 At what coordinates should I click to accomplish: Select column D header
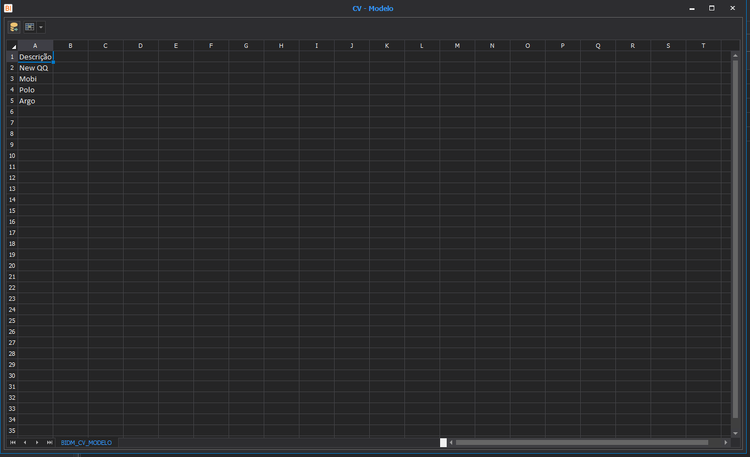pos(141,46)
